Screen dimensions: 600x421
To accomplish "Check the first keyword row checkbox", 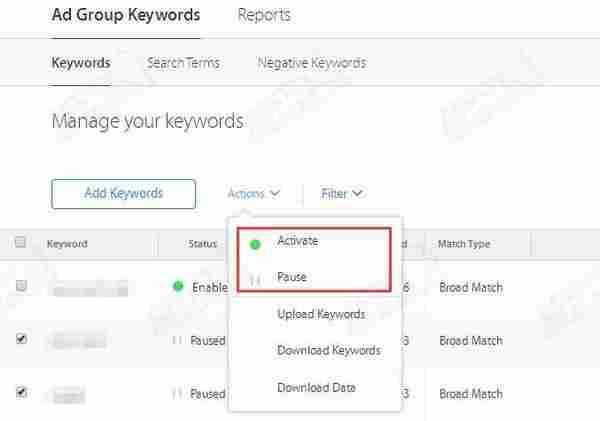I will click(x=21, y=287).
